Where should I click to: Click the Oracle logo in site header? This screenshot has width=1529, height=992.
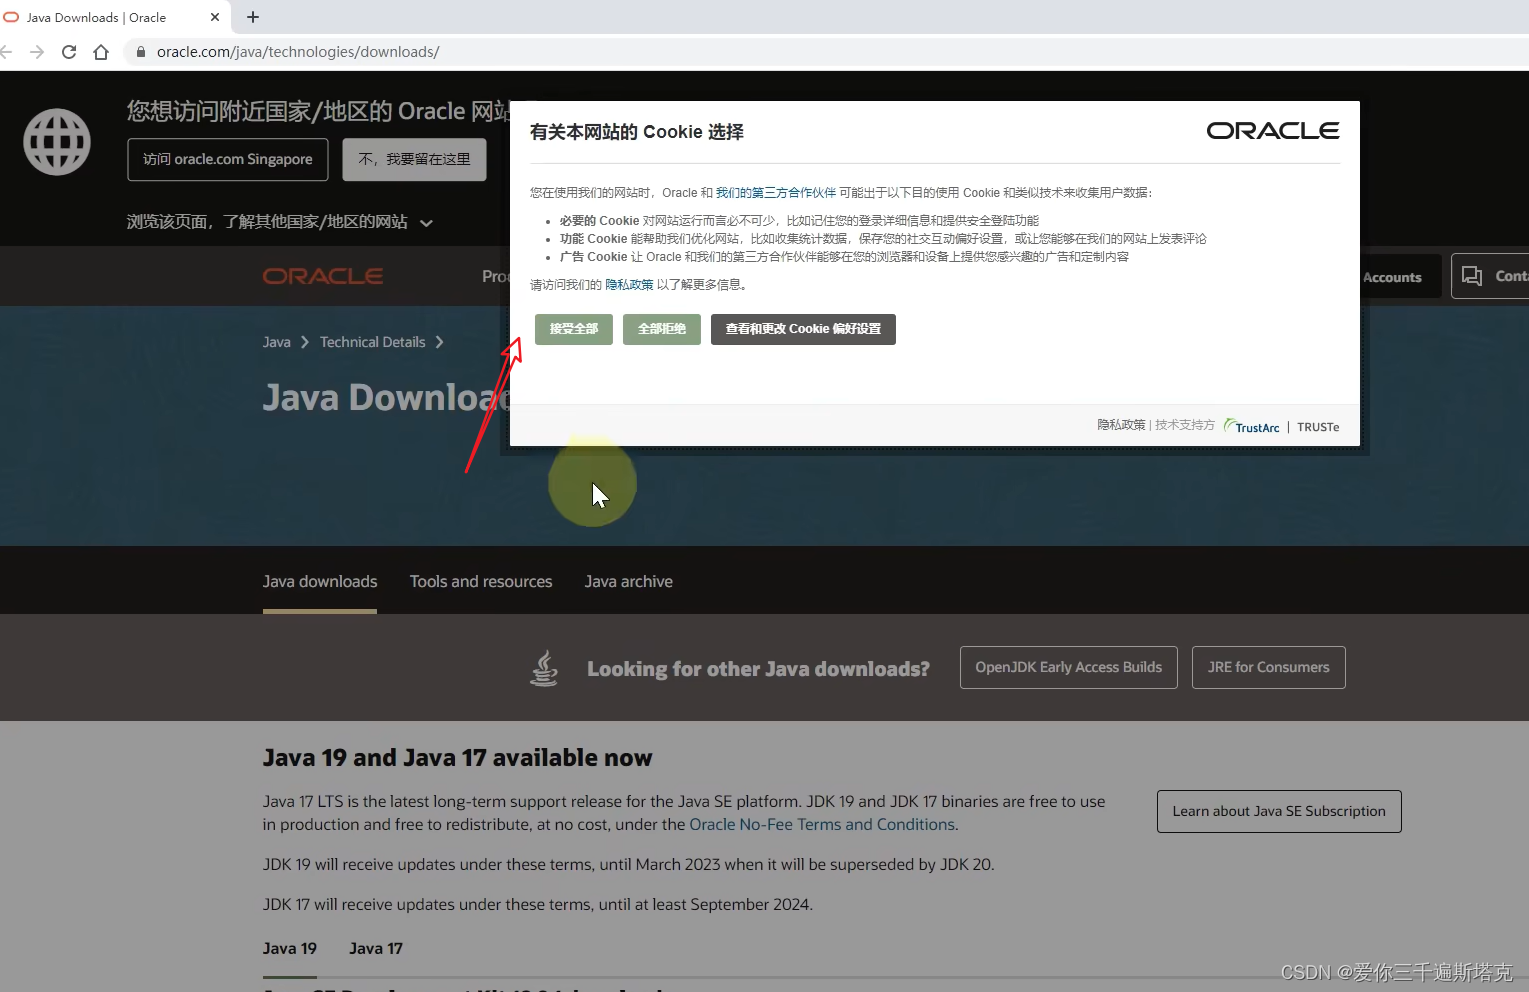click(x=323, y=276)
